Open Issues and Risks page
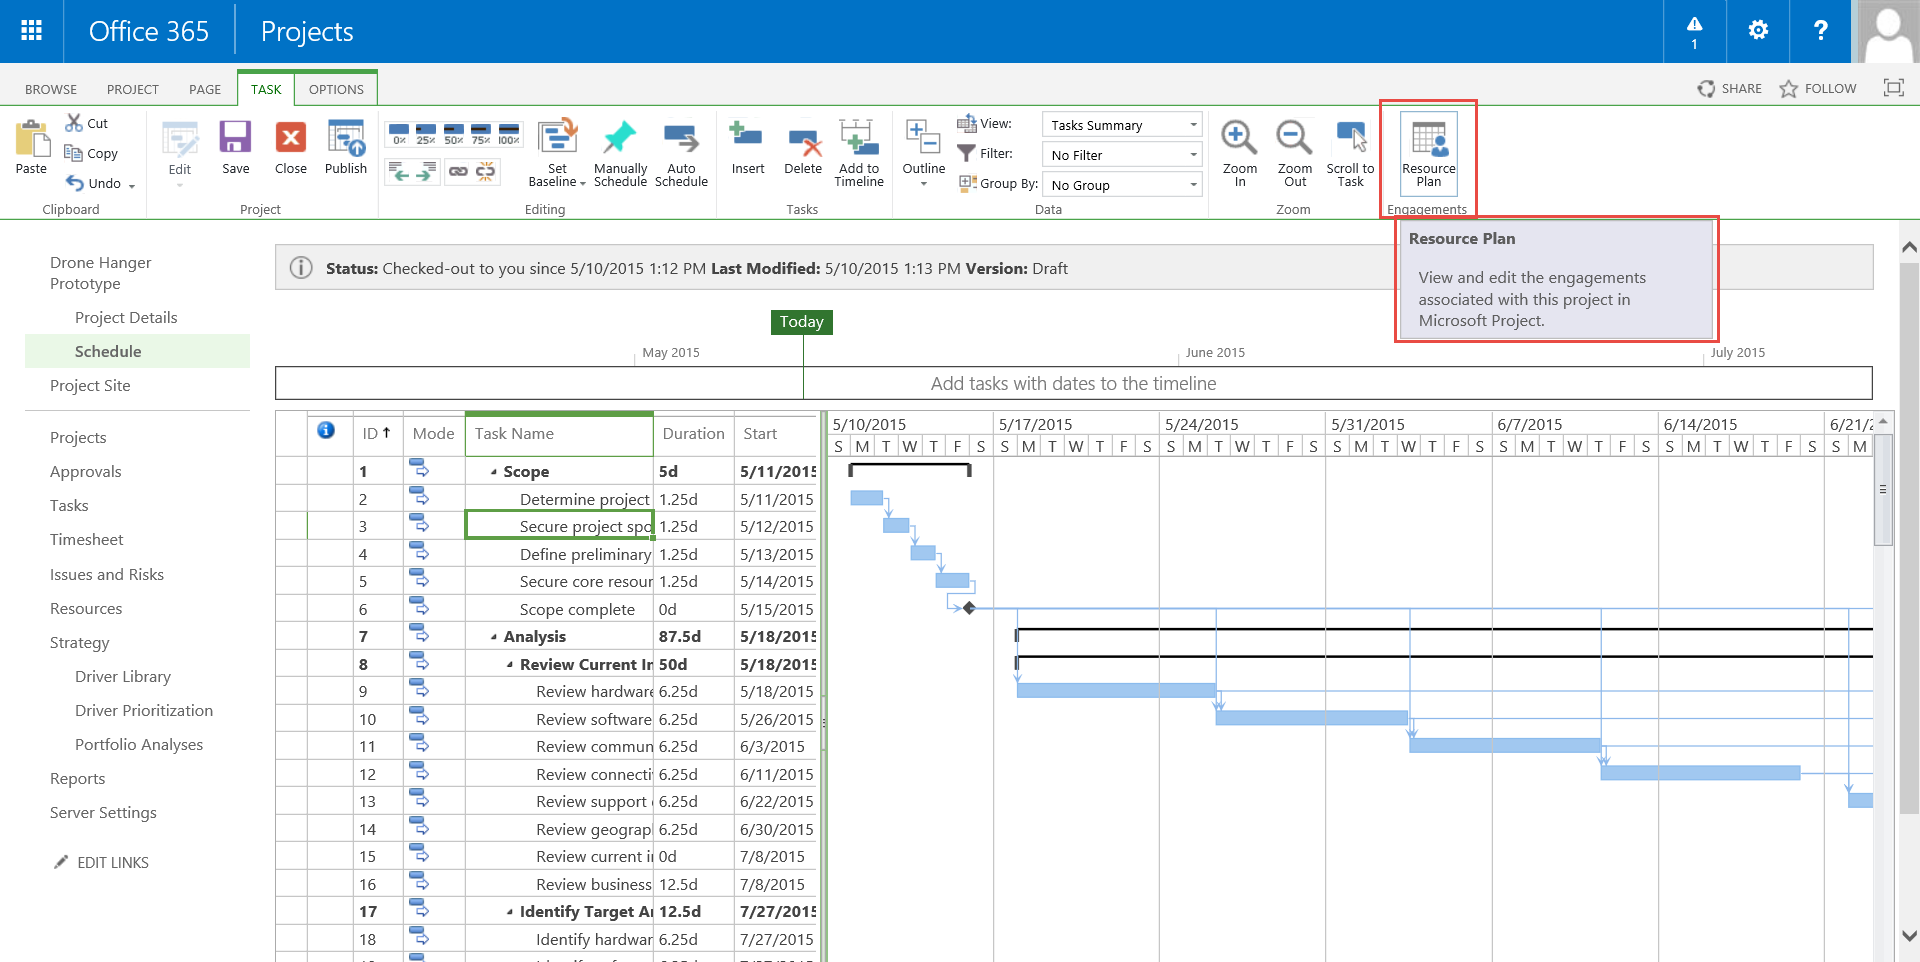1920x962 pixels. pyautogui.click(x=107, y=575)
